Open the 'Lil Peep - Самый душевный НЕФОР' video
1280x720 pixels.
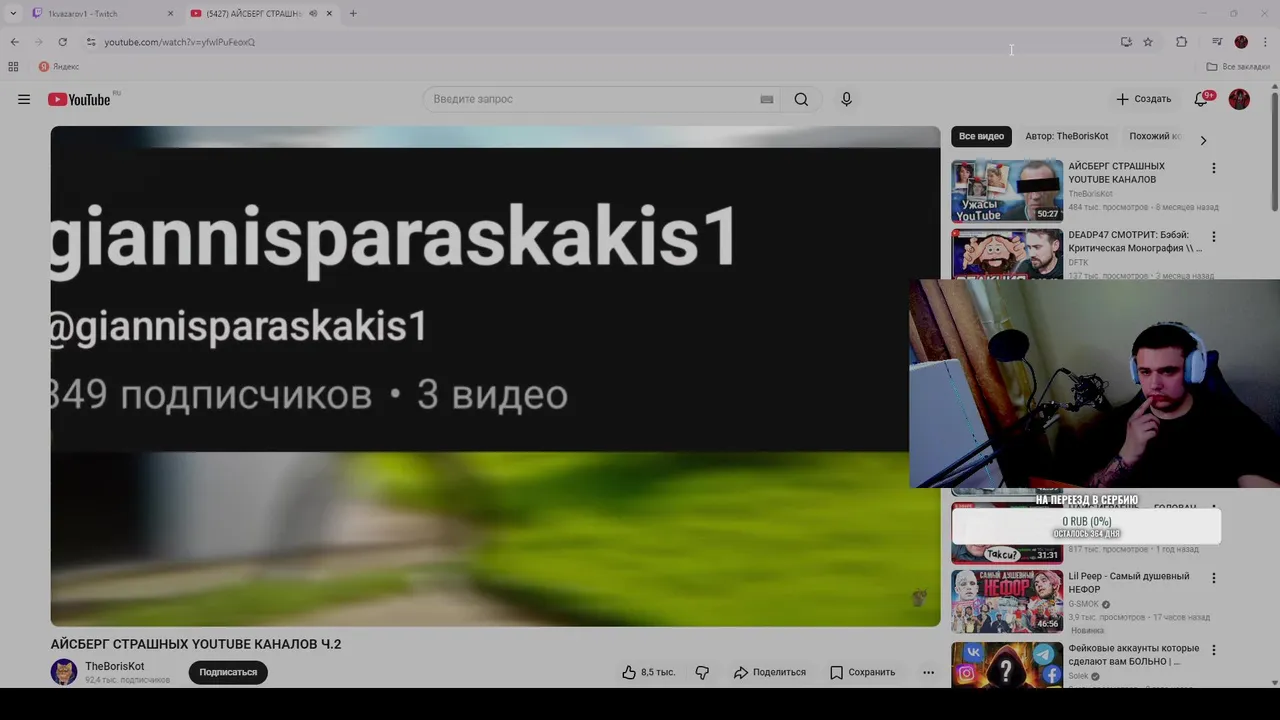tap(1129, 583)
